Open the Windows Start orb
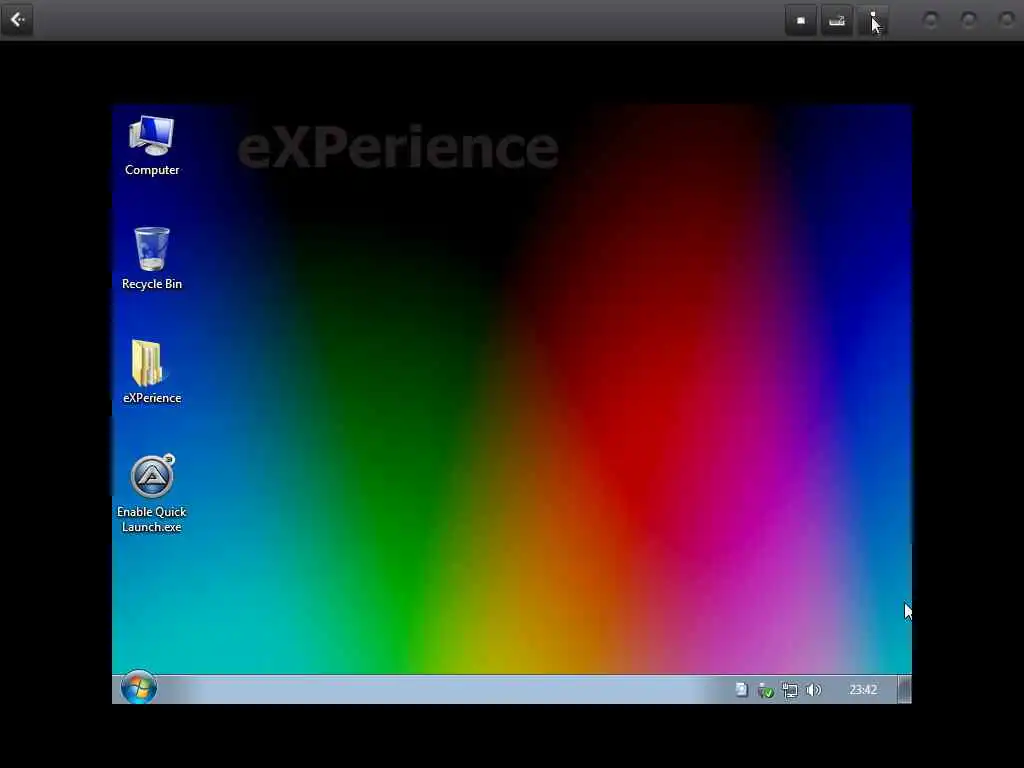Viewport: 1024px width, 768px height. tap(138, 688)
